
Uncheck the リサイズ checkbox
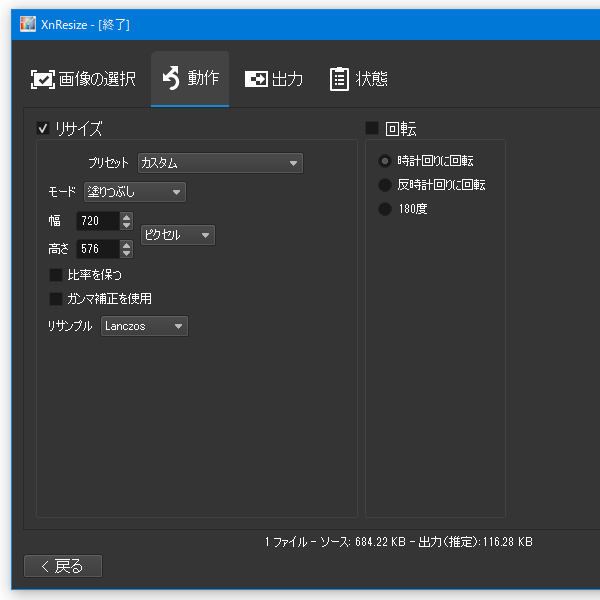[x=43, y=128]
